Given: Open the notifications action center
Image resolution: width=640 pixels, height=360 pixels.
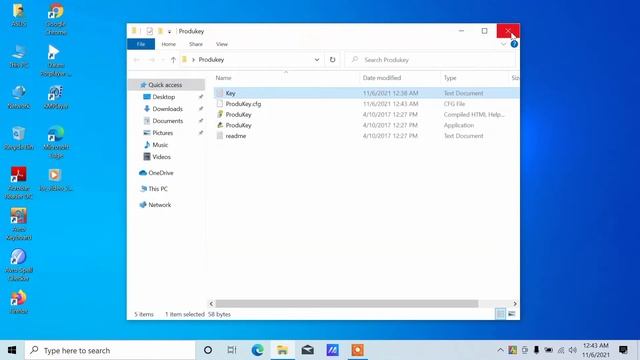Looking at the screenshot, I should [x=623, y=350].
